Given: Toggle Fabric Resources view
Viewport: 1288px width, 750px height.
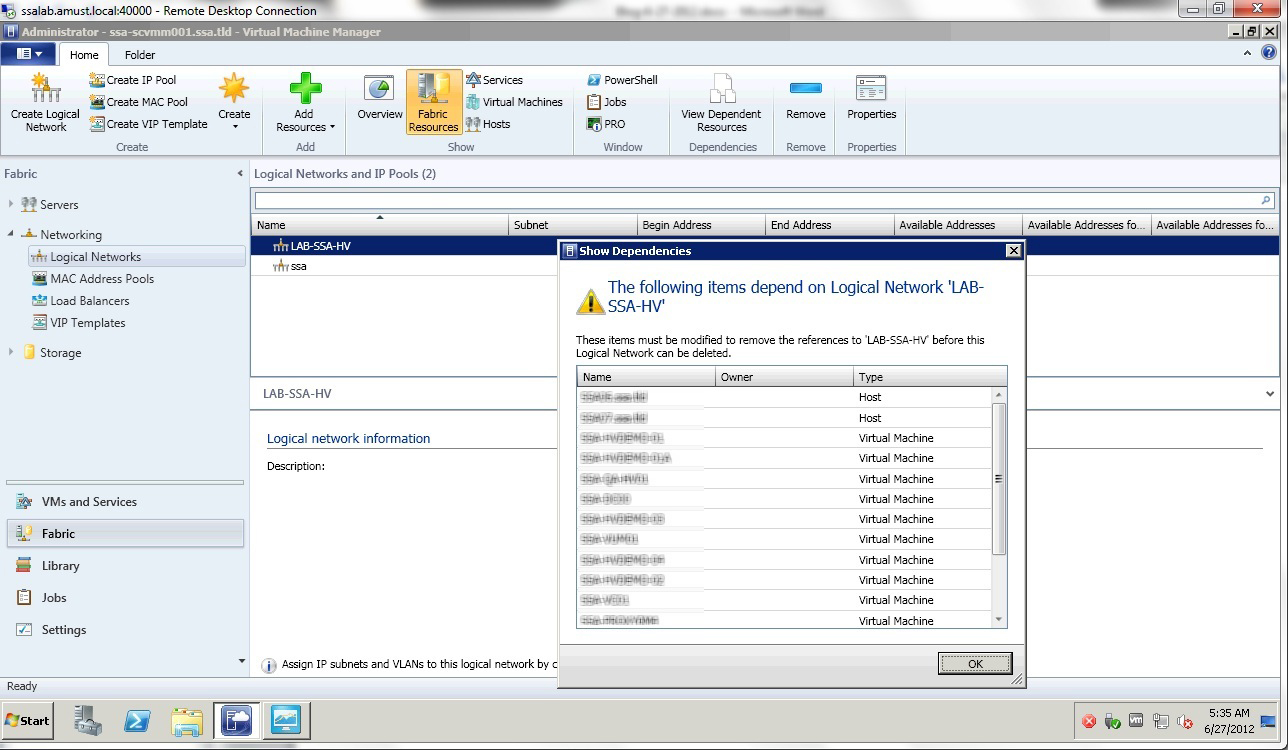Looking at the screenshot, I should tap(433, 103).
